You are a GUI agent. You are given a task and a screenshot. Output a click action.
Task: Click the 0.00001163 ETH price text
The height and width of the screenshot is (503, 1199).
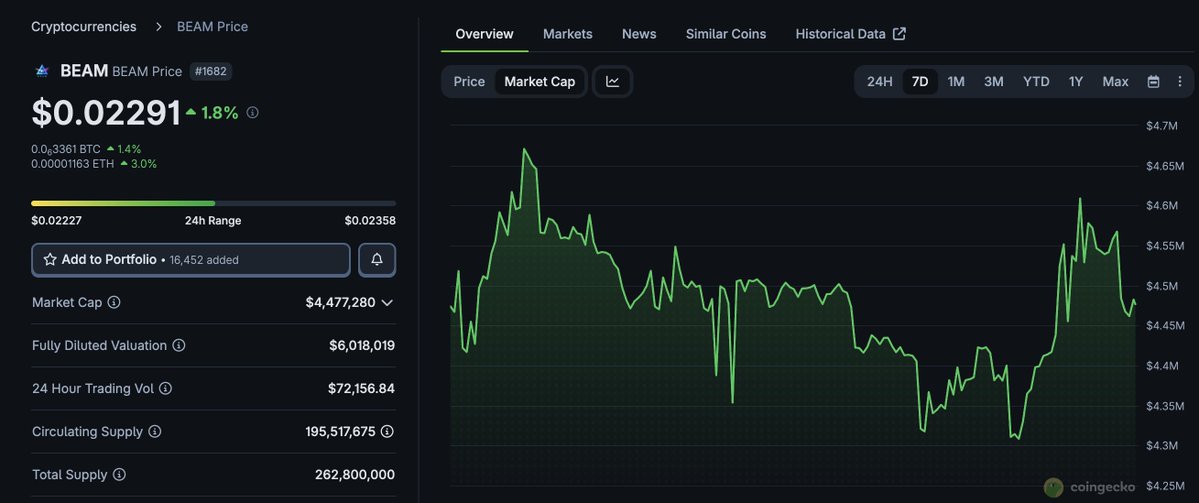[x=73, y=164]
